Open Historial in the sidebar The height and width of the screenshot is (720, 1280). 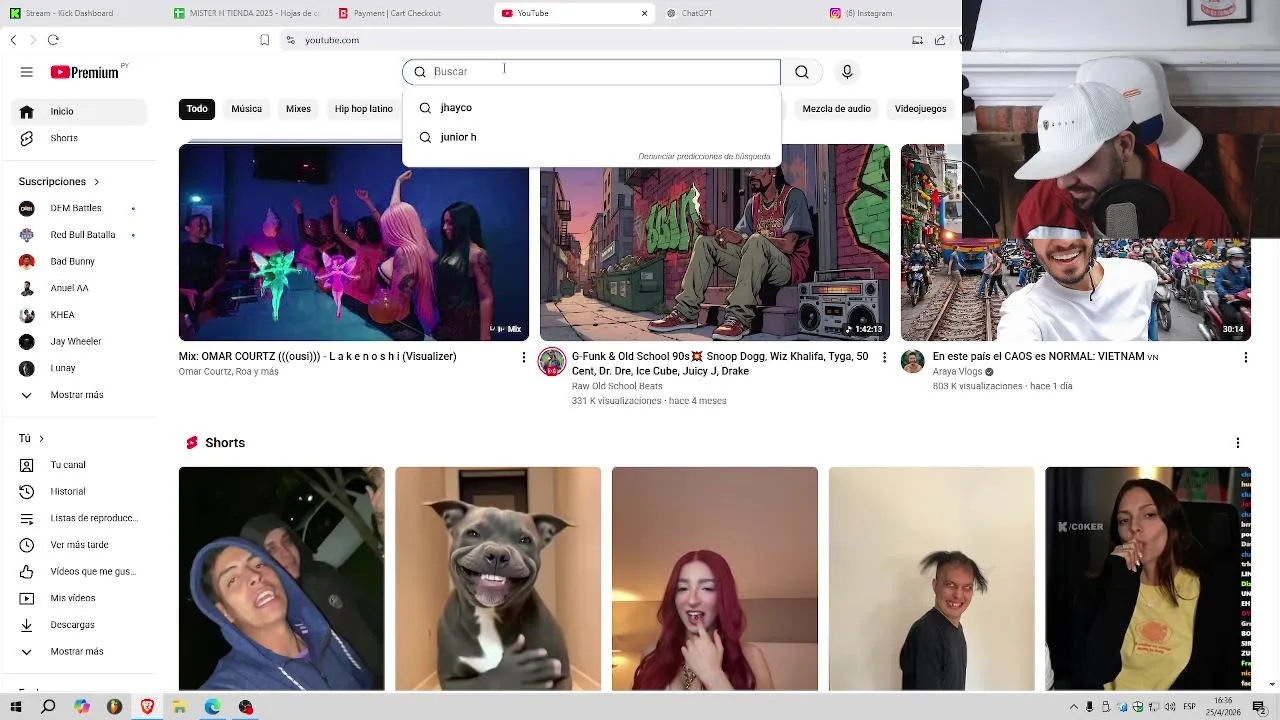[x=78, y=491]
